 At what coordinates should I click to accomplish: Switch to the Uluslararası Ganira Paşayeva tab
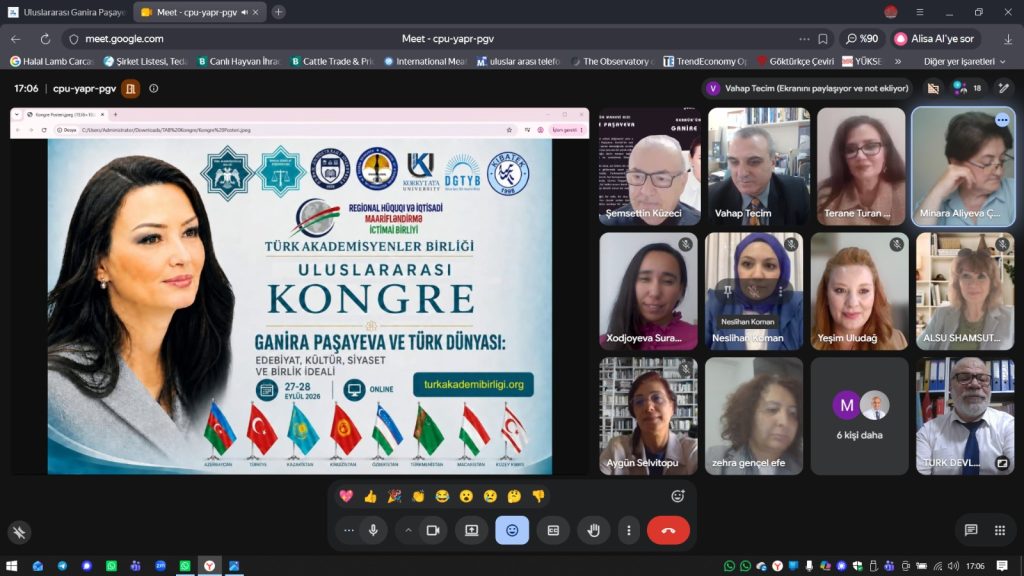point(67,12)
